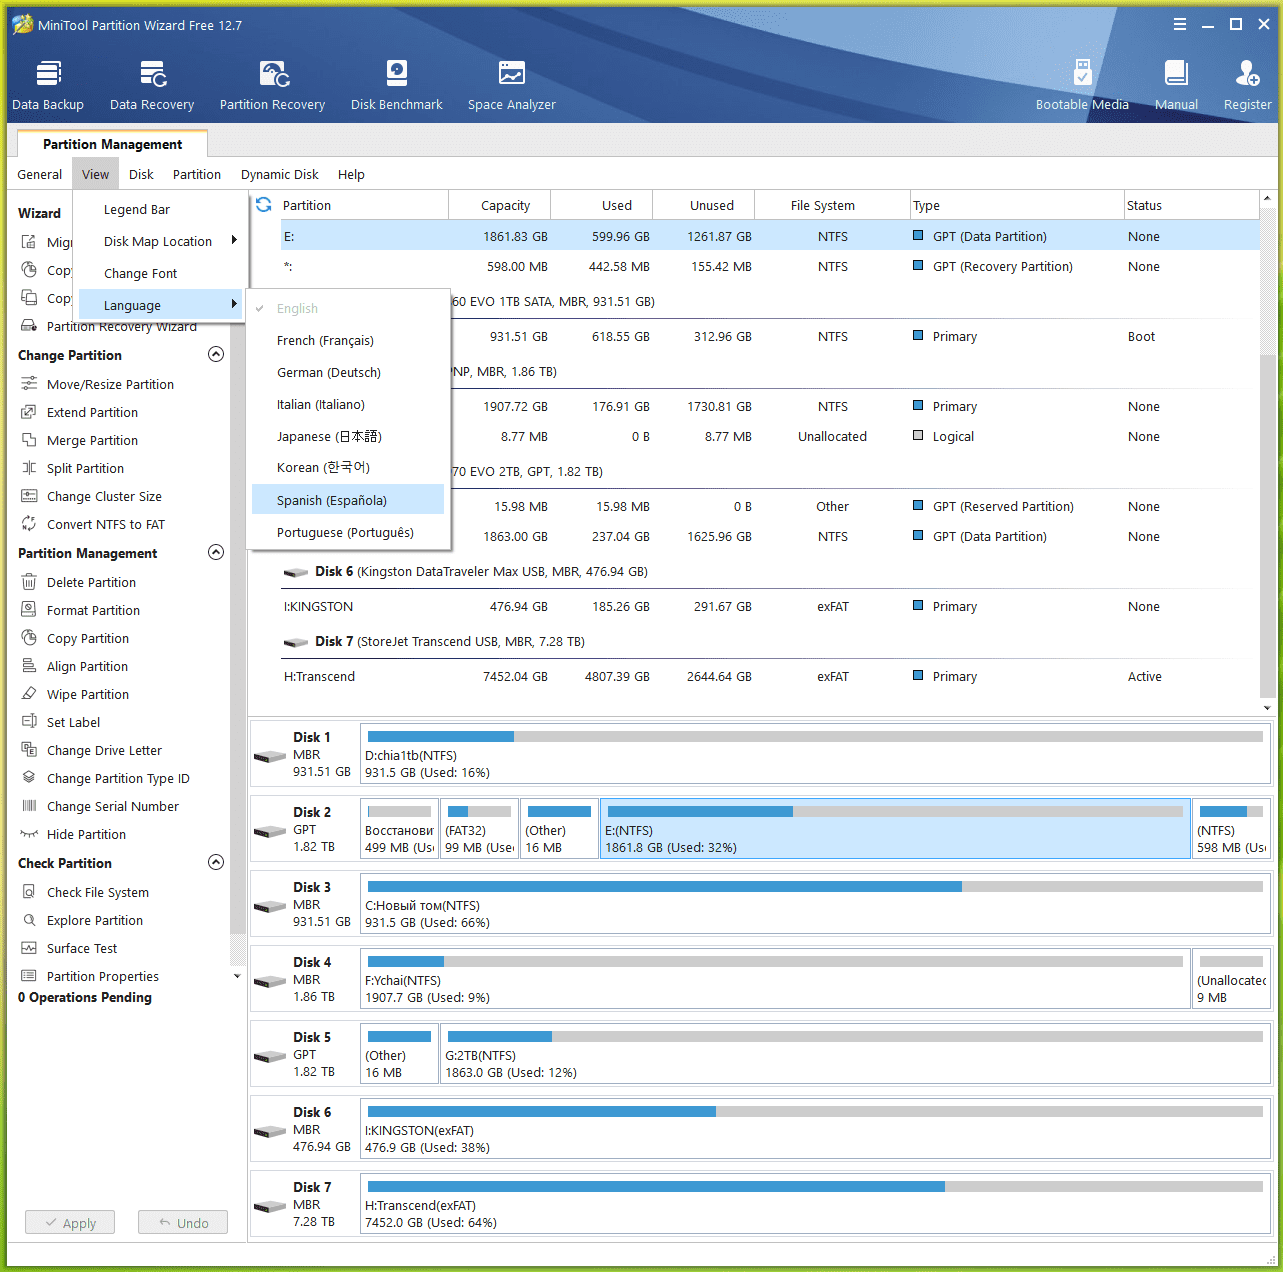This screenshot has width=1283, height=1272.
Task: Select the E:(NTFS) partition block on Disk 2
Action: click(894, 829)
